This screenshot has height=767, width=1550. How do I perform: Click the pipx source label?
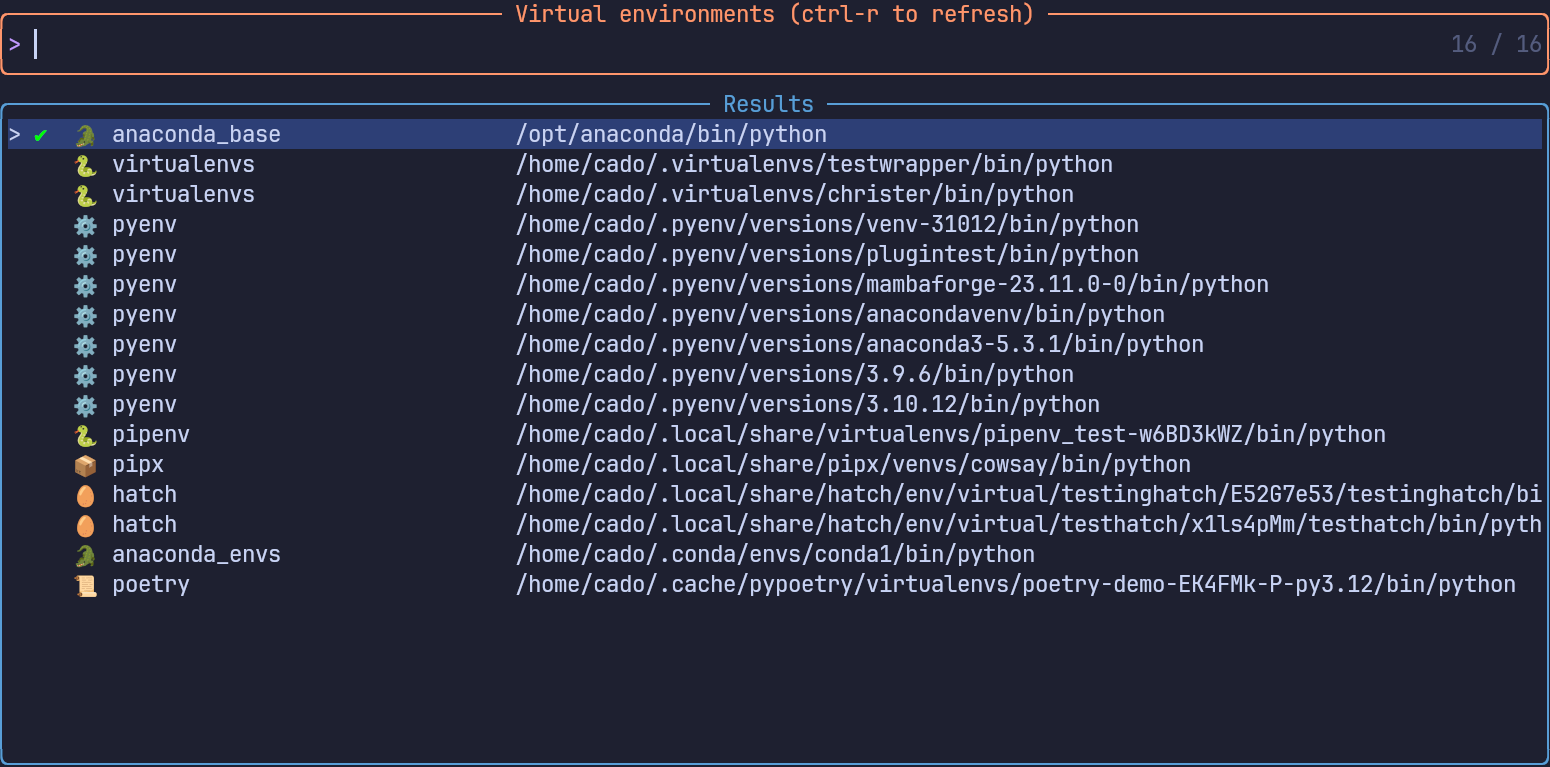coord(138,465)
